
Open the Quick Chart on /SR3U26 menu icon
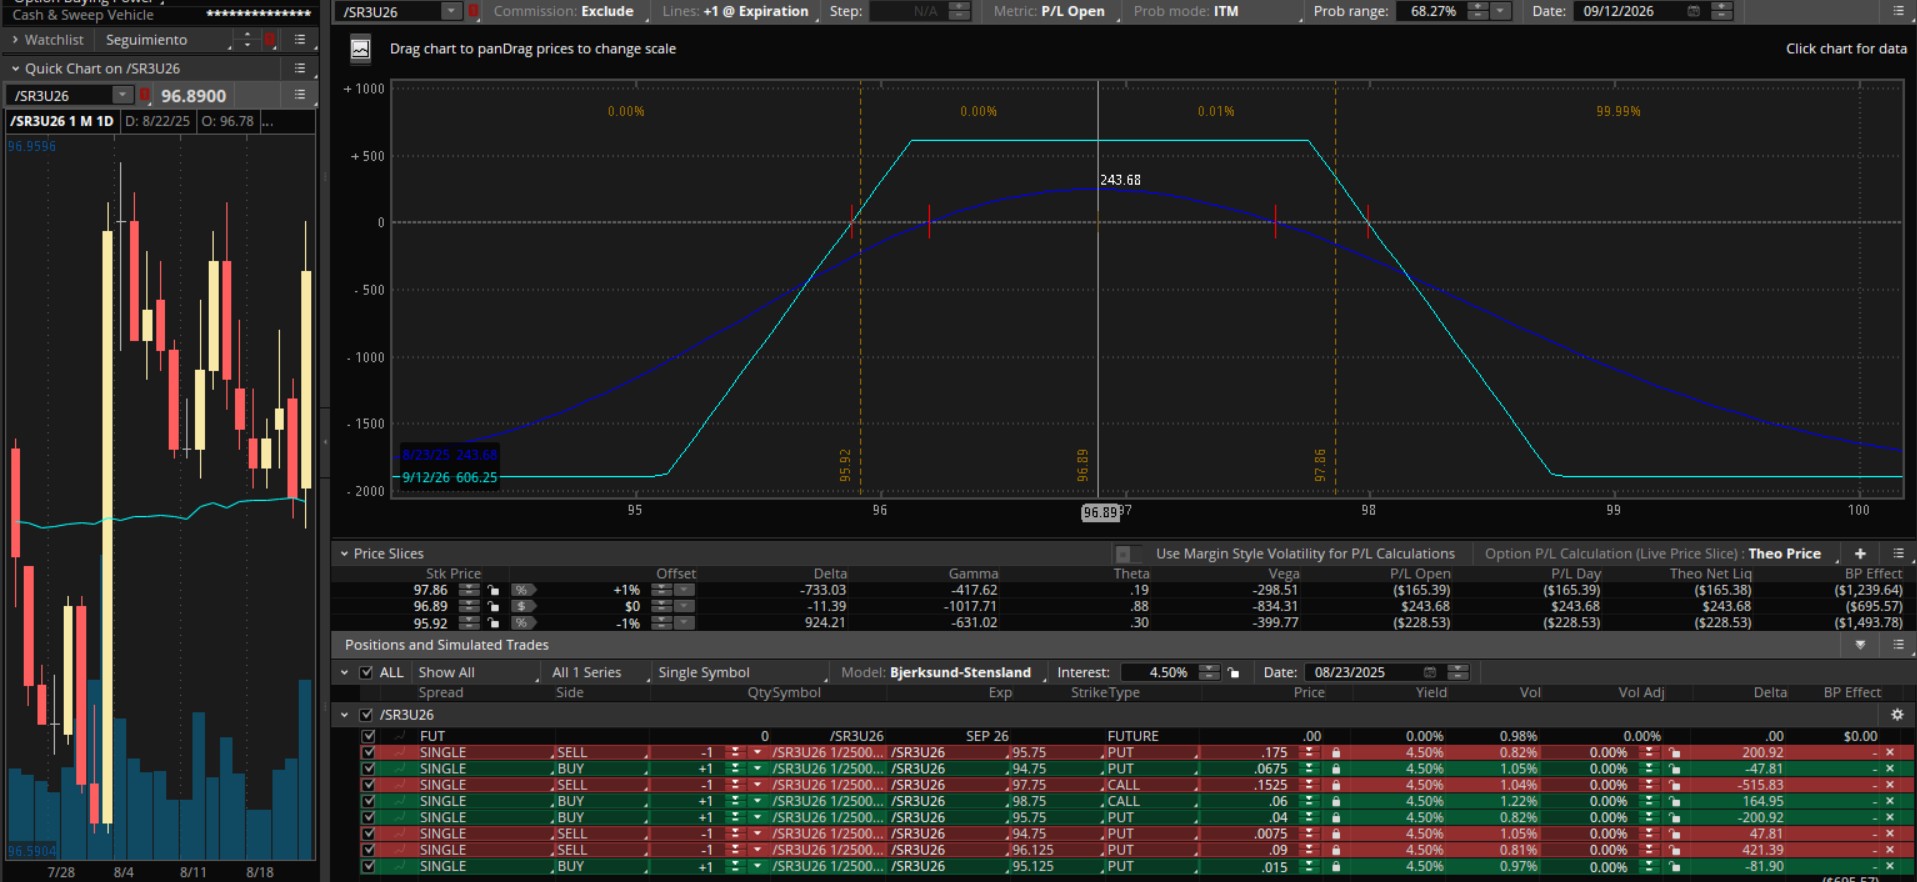300,68
